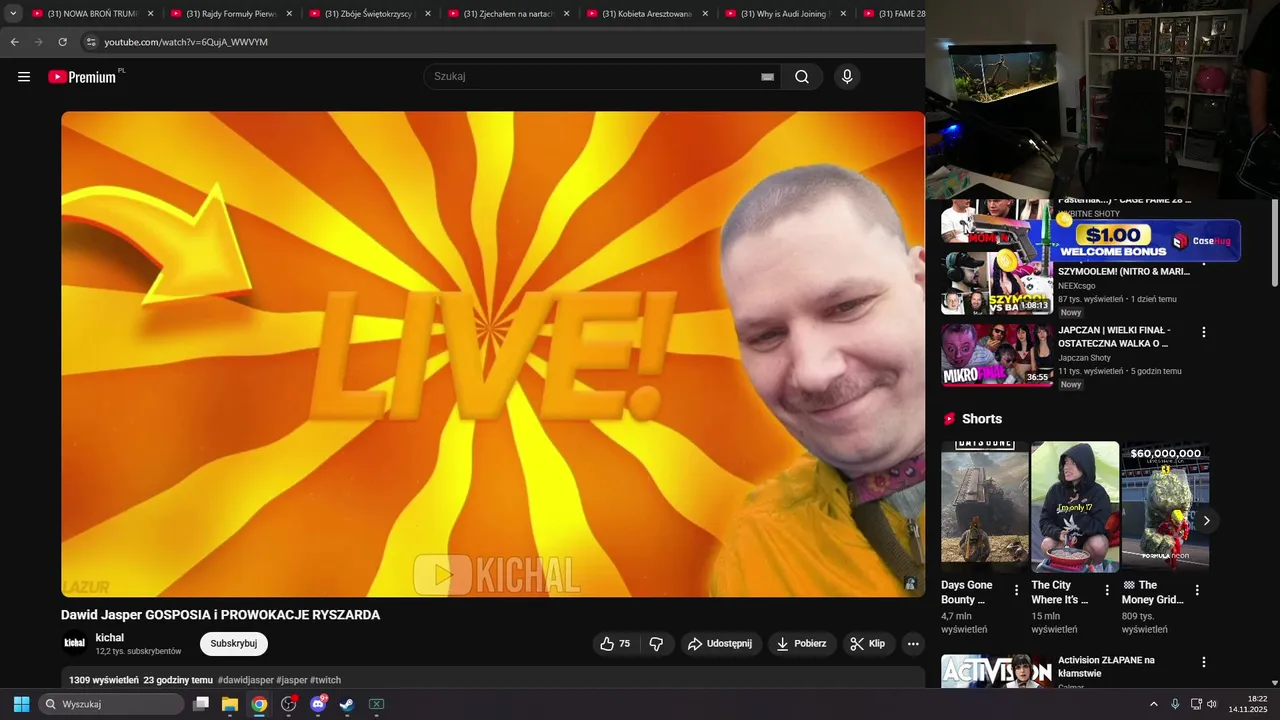
Task: Click the #twitch hashtag
Action: click(x=325, y=680)
